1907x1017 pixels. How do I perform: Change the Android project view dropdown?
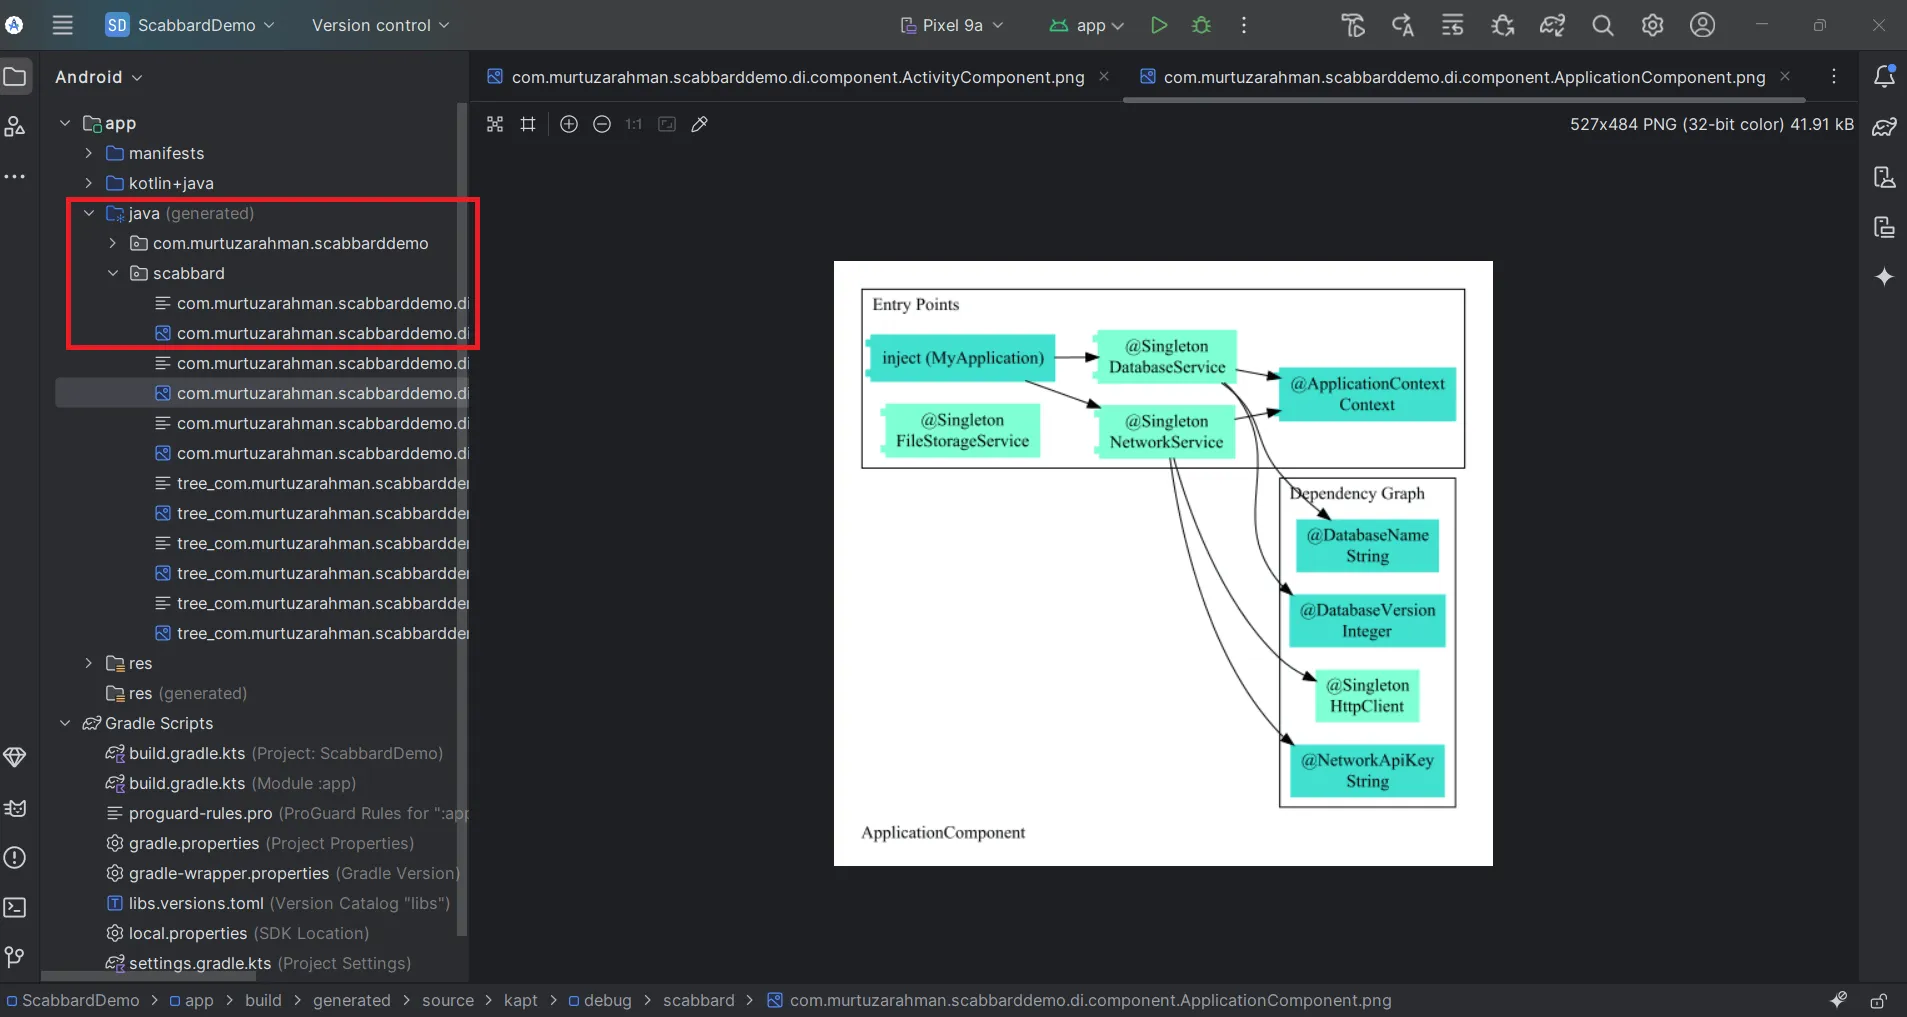(99, 77)
